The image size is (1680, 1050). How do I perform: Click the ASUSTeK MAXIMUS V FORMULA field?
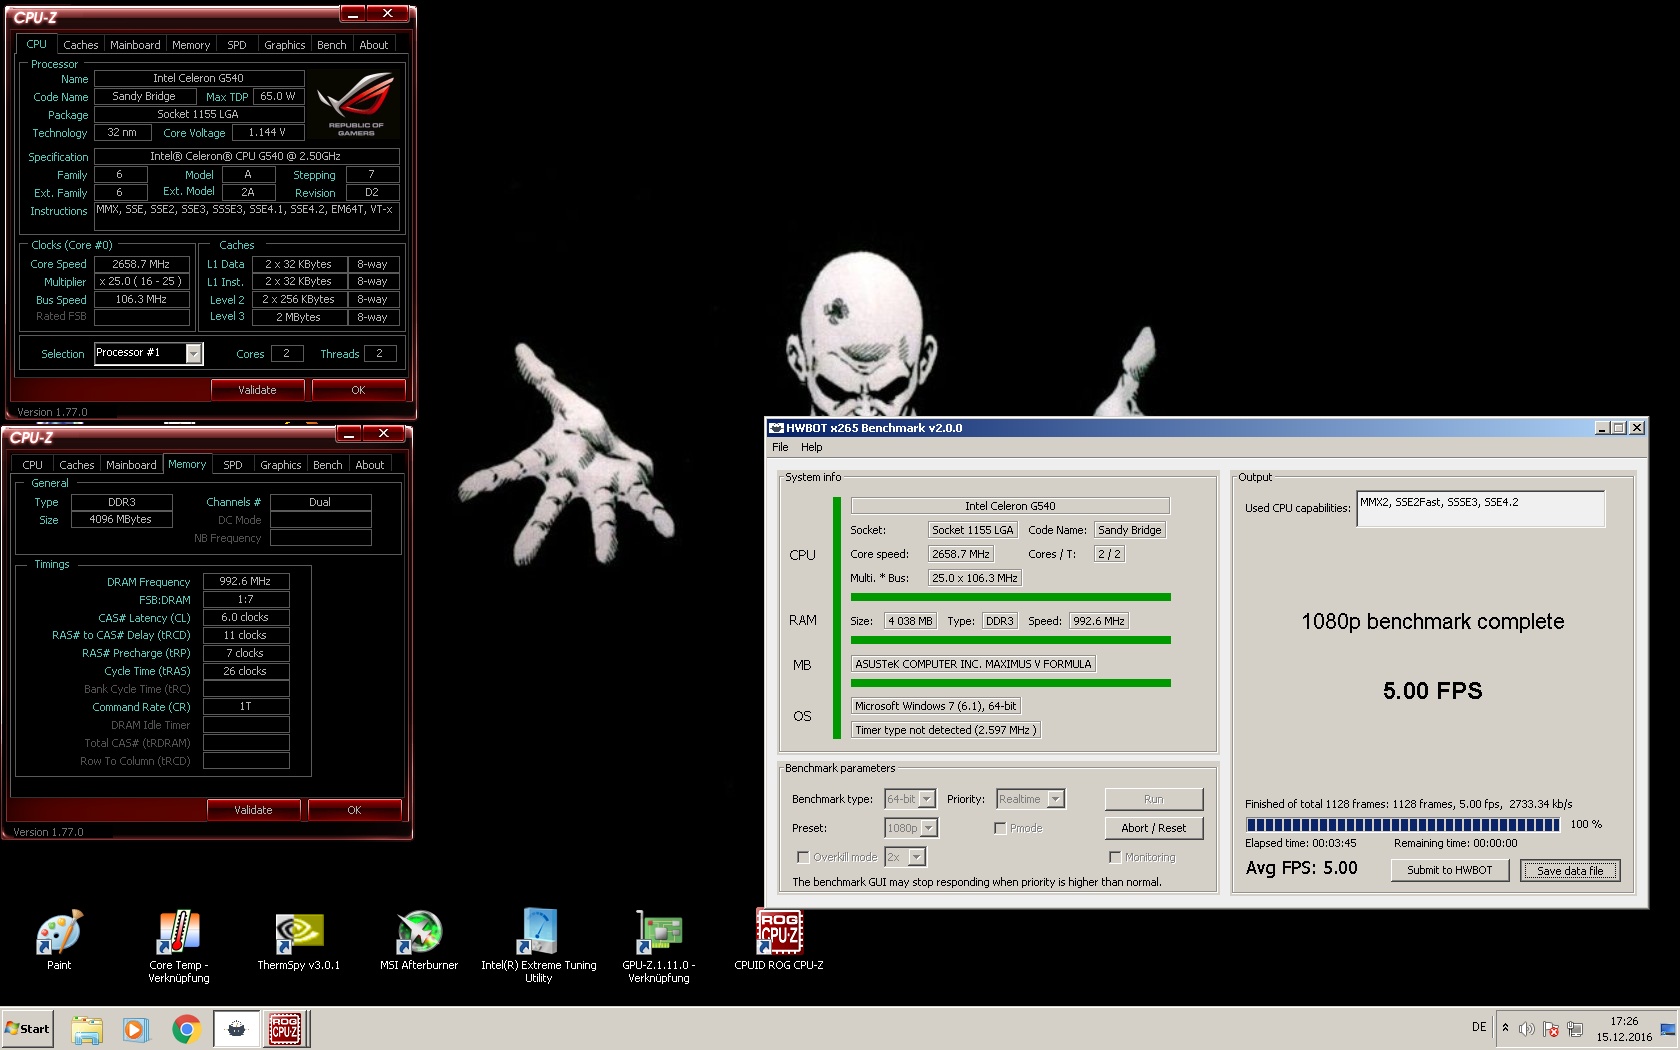[x=973, y=664]
